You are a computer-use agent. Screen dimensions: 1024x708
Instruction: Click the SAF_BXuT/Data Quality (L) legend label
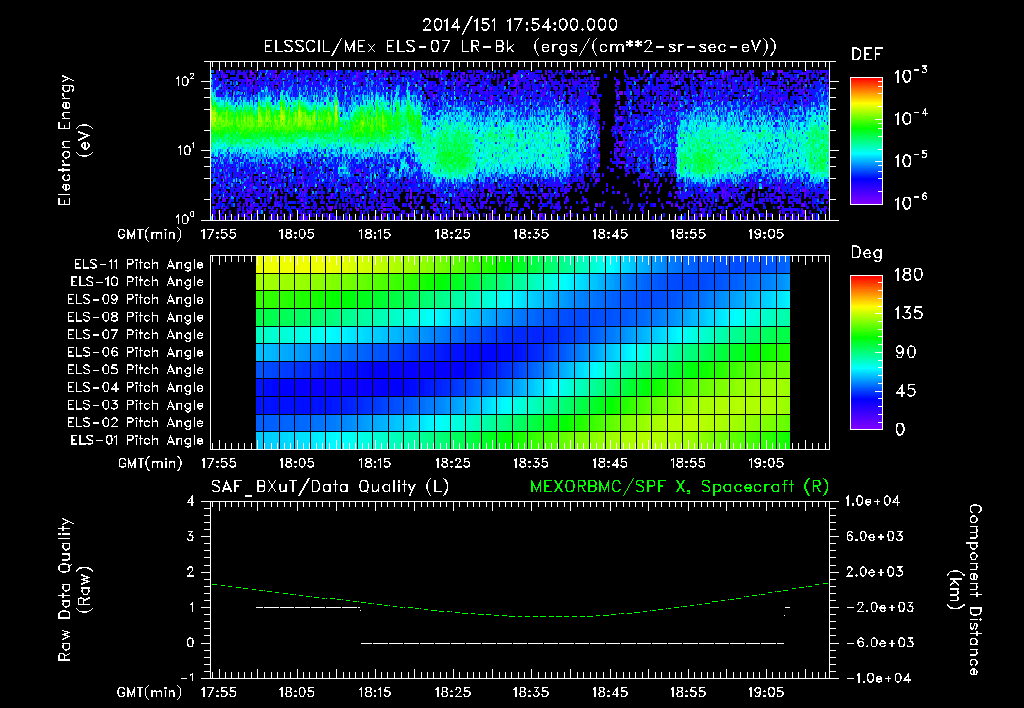coord(330,487)
